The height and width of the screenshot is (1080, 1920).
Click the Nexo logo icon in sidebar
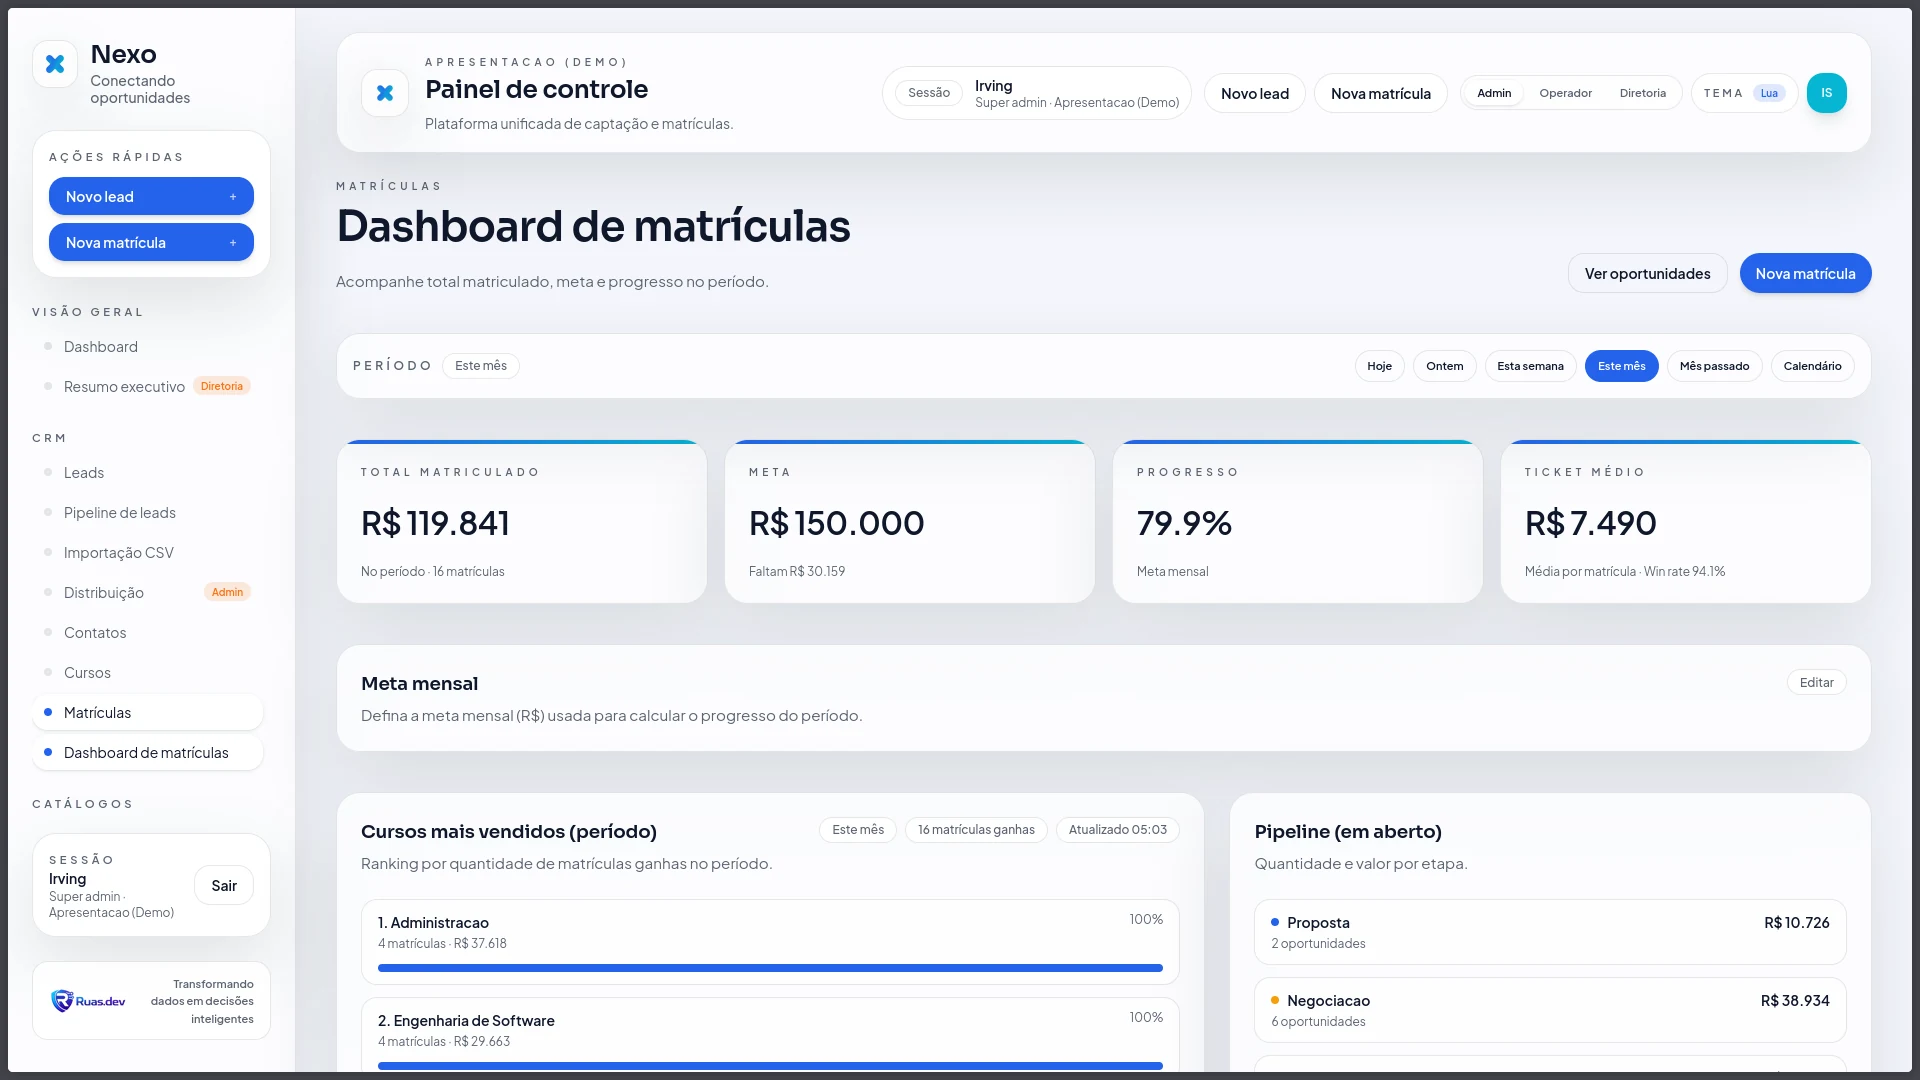pos(55,64)
